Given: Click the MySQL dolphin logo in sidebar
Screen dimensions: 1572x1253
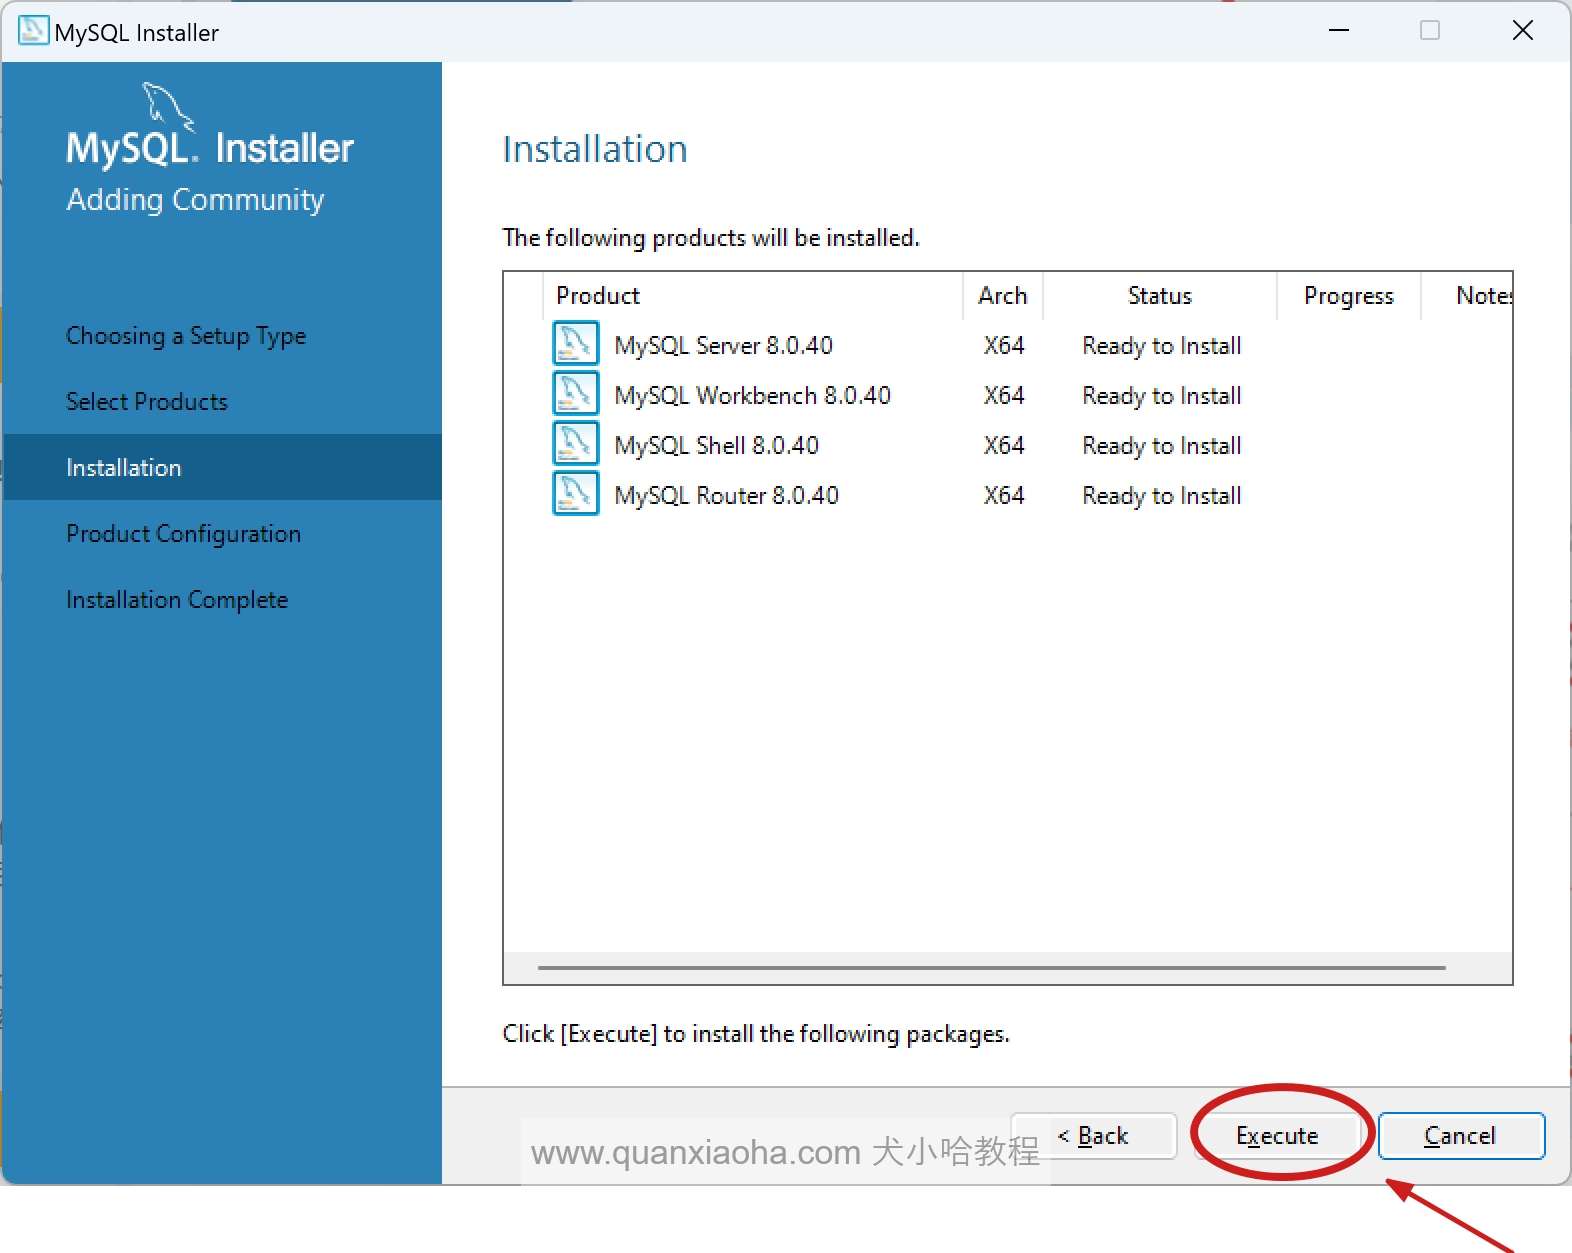Looking at the screenshot, I should (x=168, y=106).
